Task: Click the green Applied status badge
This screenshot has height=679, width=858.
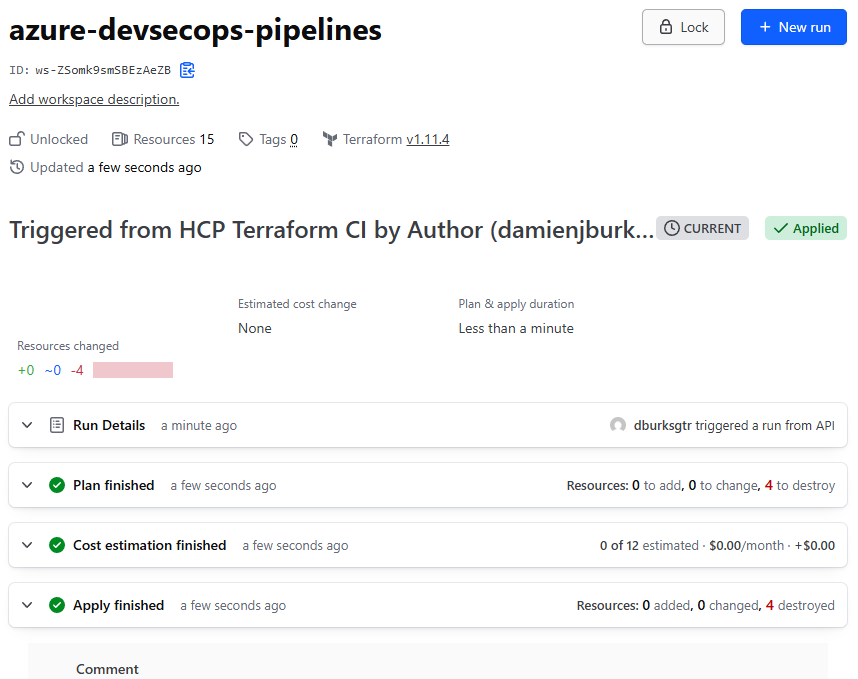Action: 806,228
